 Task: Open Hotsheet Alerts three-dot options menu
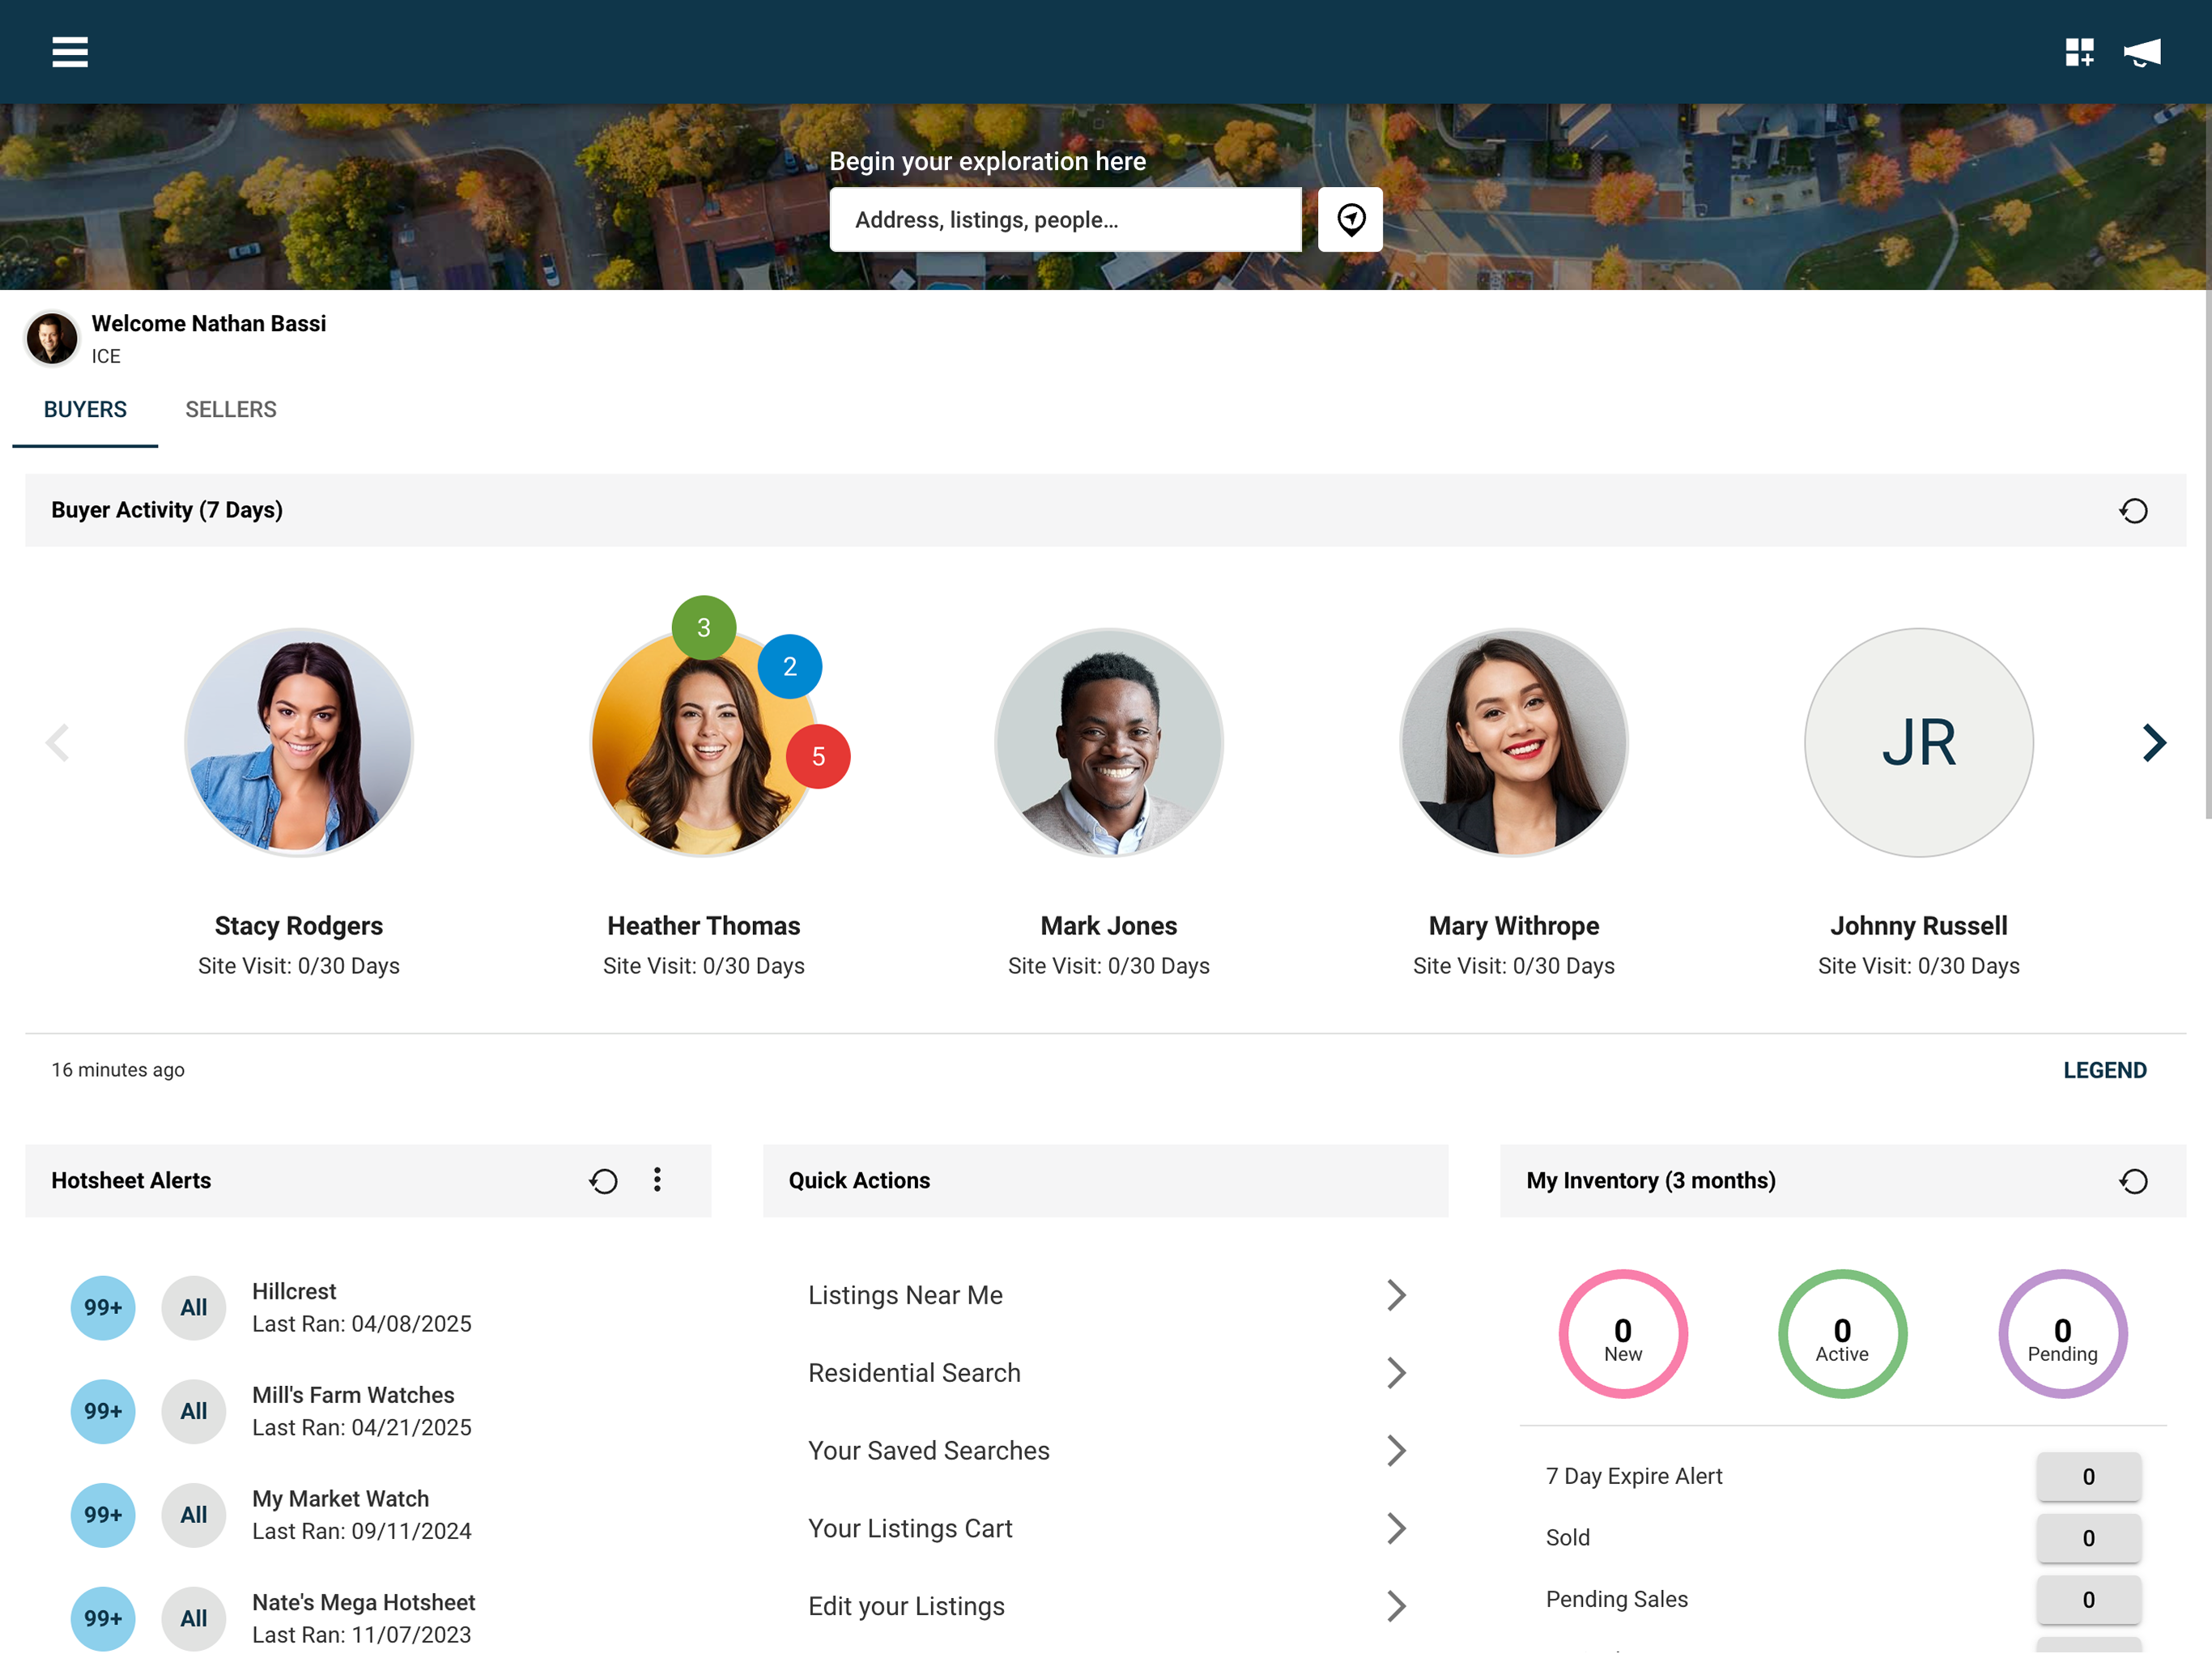pos(657,1180)
